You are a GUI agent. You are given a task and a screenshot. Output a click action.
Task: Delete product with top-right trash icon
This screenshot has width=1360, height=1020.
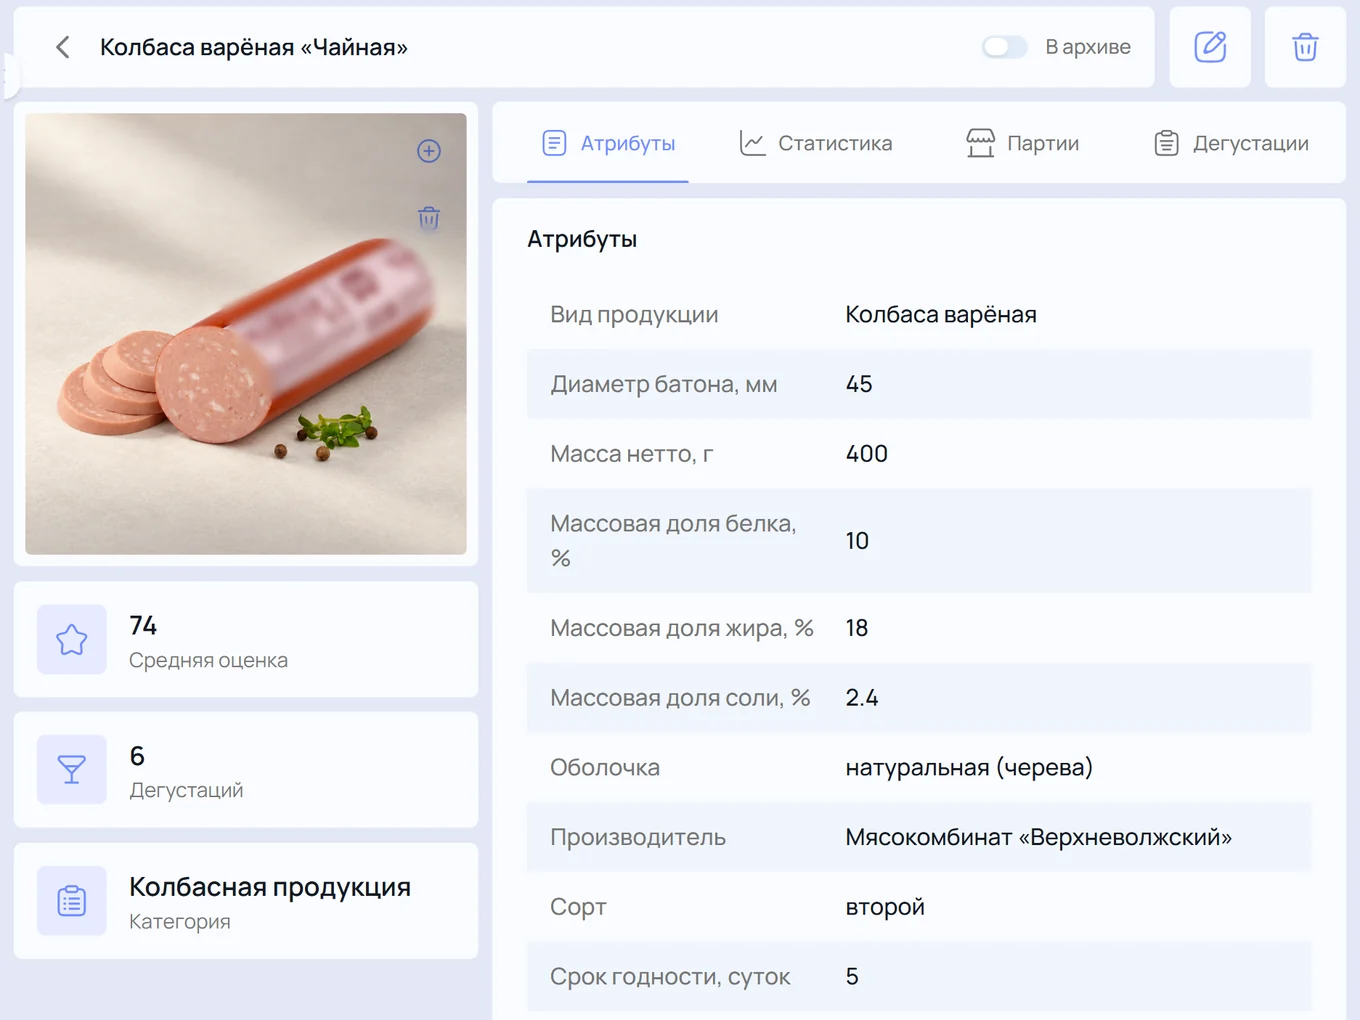1305,47
